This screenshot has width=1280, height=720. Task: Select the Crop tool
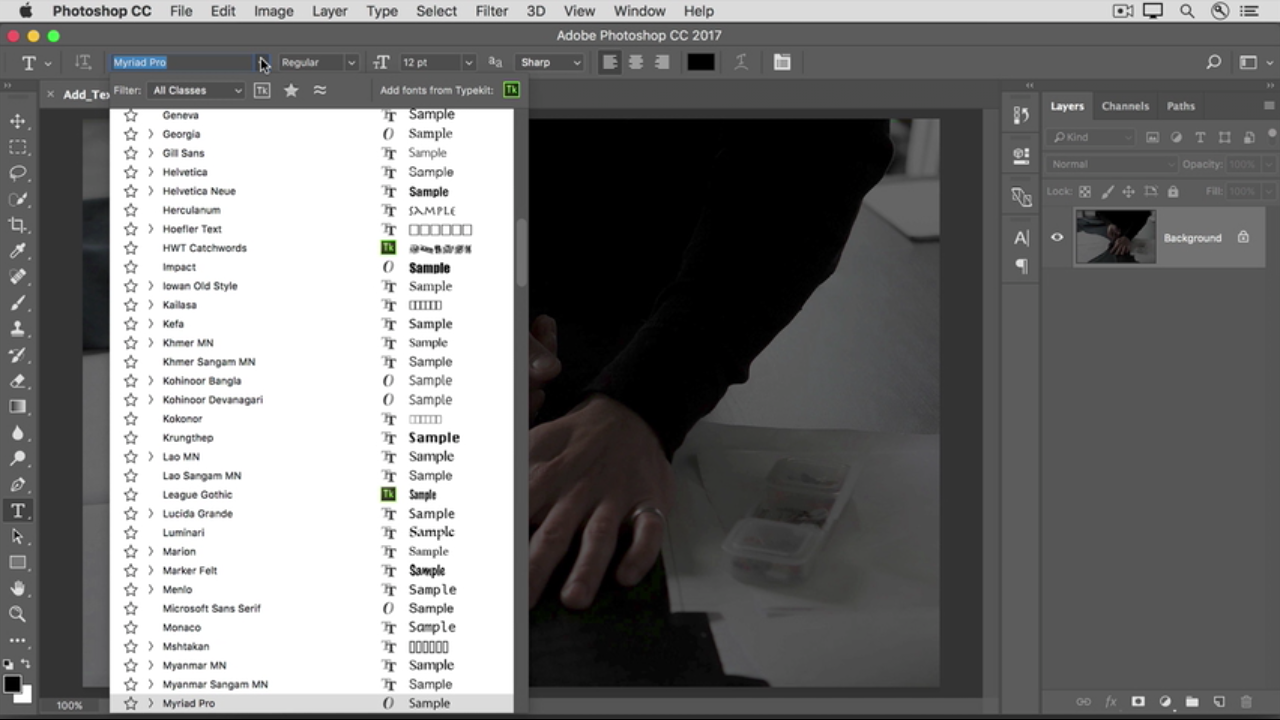(18, 225)
